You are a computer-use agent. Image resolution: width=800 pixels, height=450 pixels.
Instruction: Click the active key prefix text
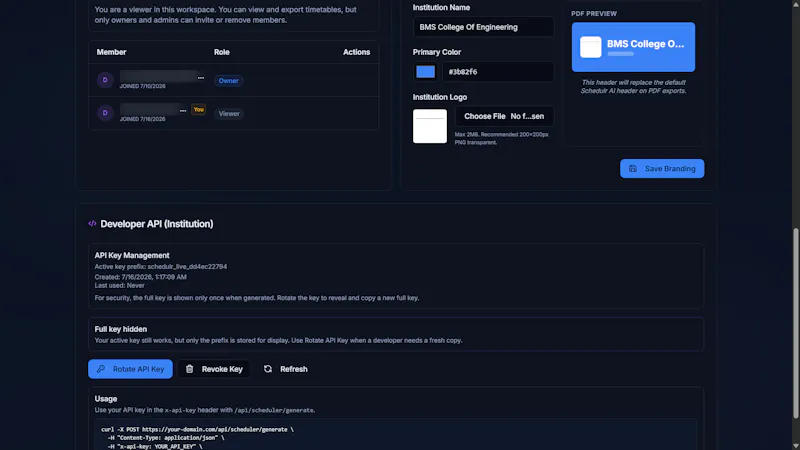pos(161,266)
